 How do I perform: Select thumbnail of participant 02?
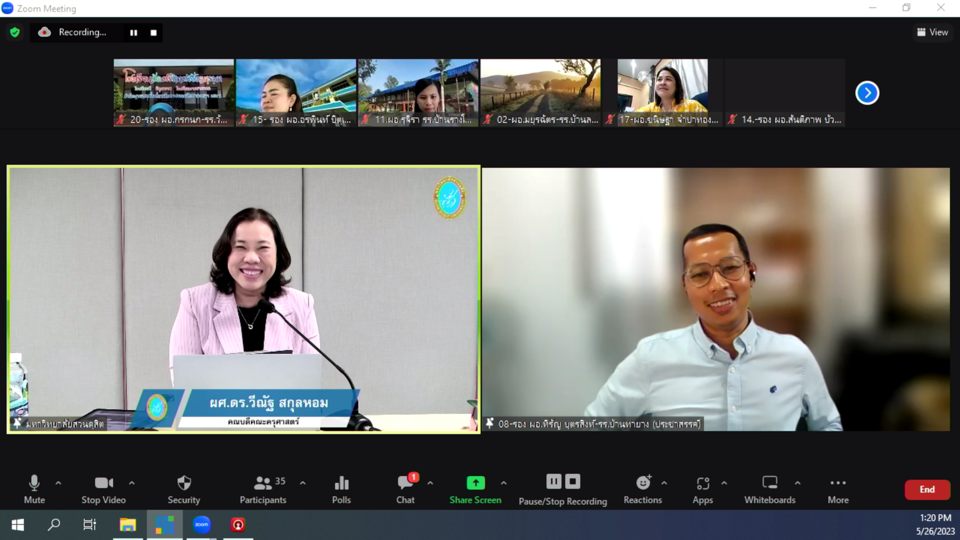coord(541,92)
